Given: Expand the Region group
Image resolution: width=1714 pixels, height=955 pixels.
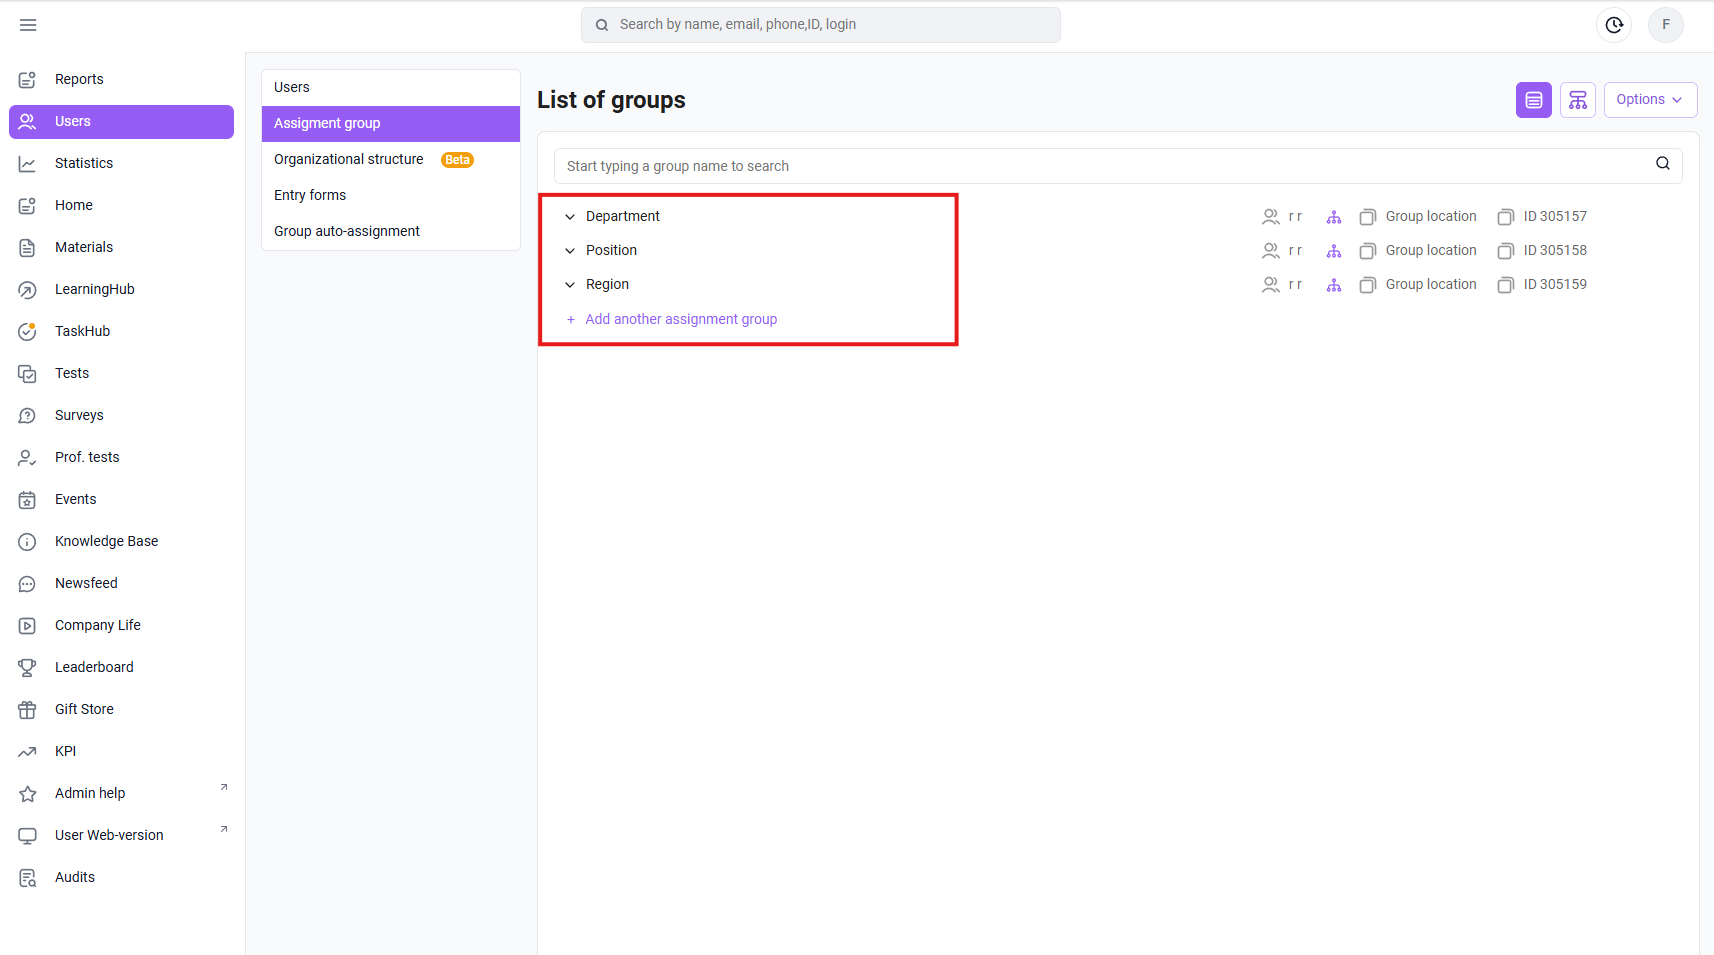Looking at the screenshot, I should (570, 285).
